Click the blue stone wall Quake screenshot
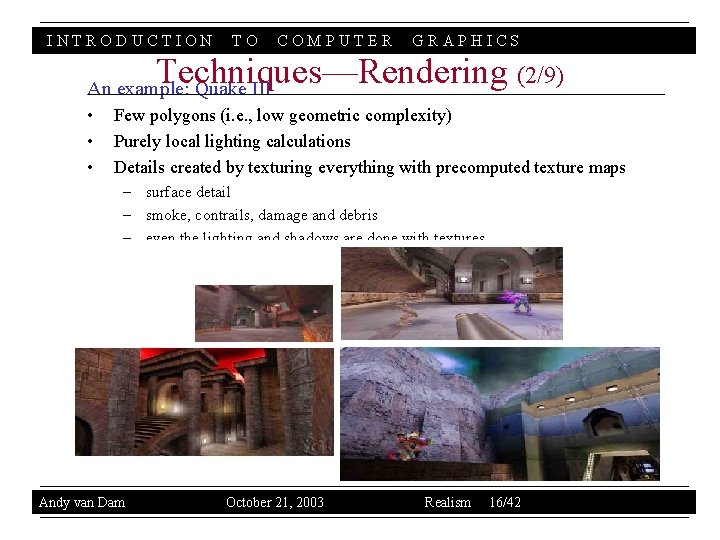Screen dimensions: 720x540 coord(500,414)
